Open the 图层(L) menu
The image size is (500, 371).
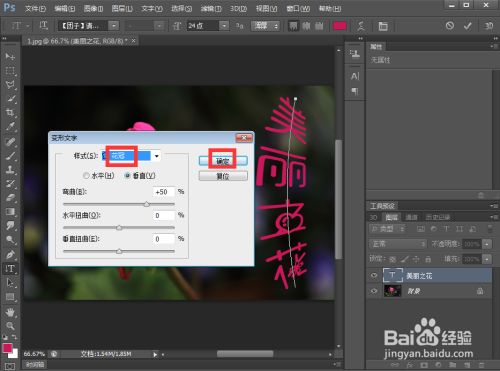(x=122, y=8)
